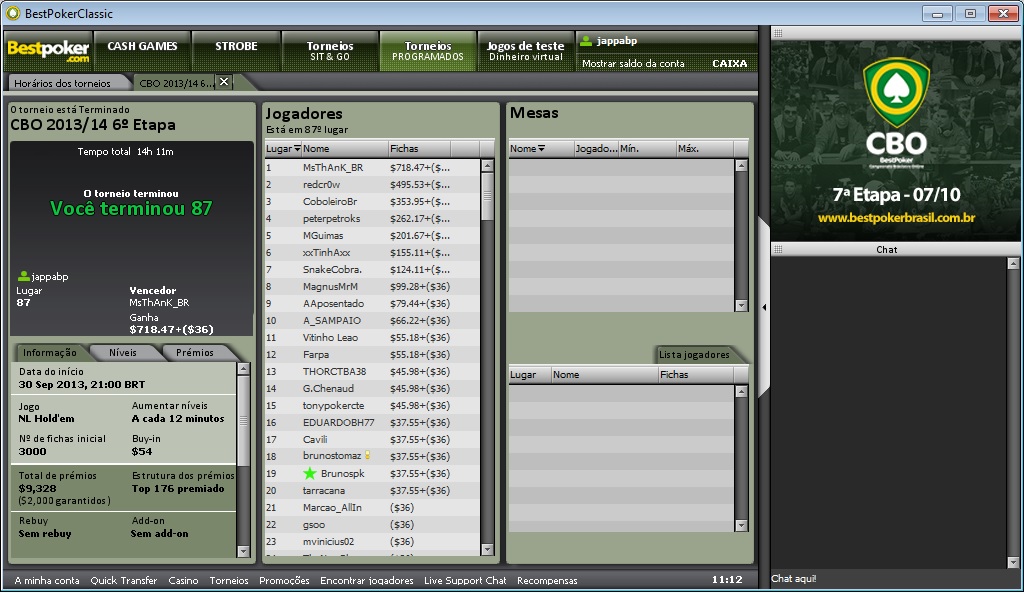Sort Mesas by Mín. column
This screenshot has height=614, width=1024.
pos(647,149)
